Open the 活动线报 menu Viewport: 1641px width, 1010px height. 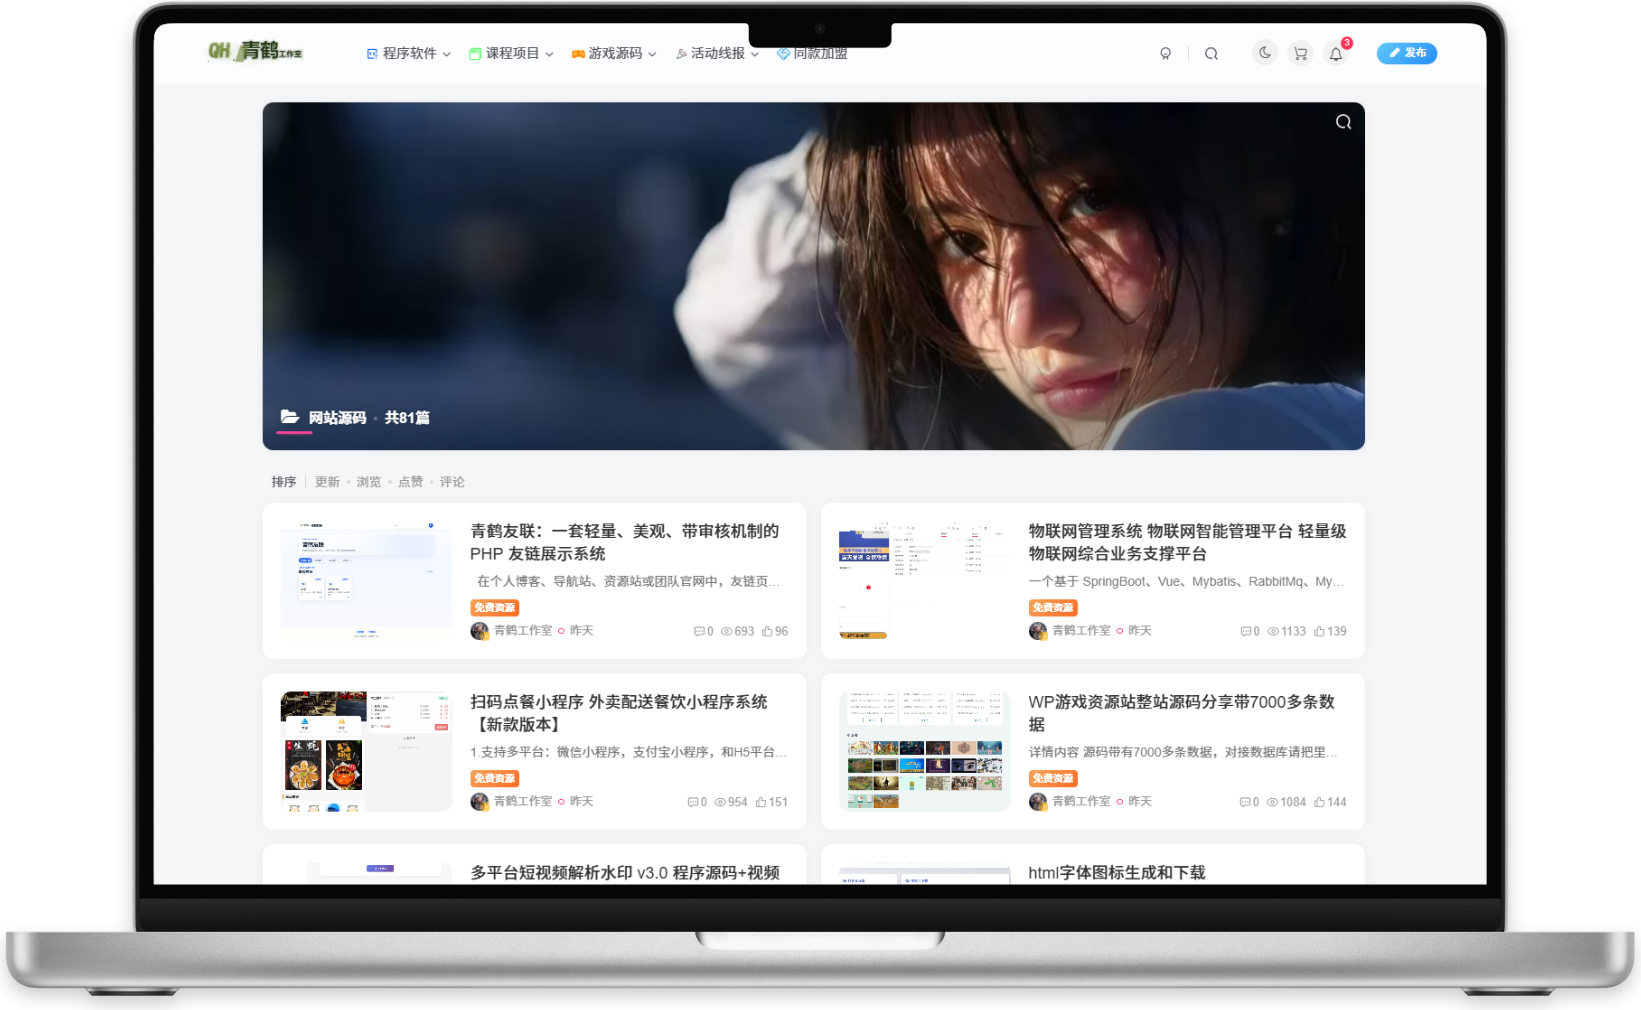pyautogui.click(x=717, y=53)
